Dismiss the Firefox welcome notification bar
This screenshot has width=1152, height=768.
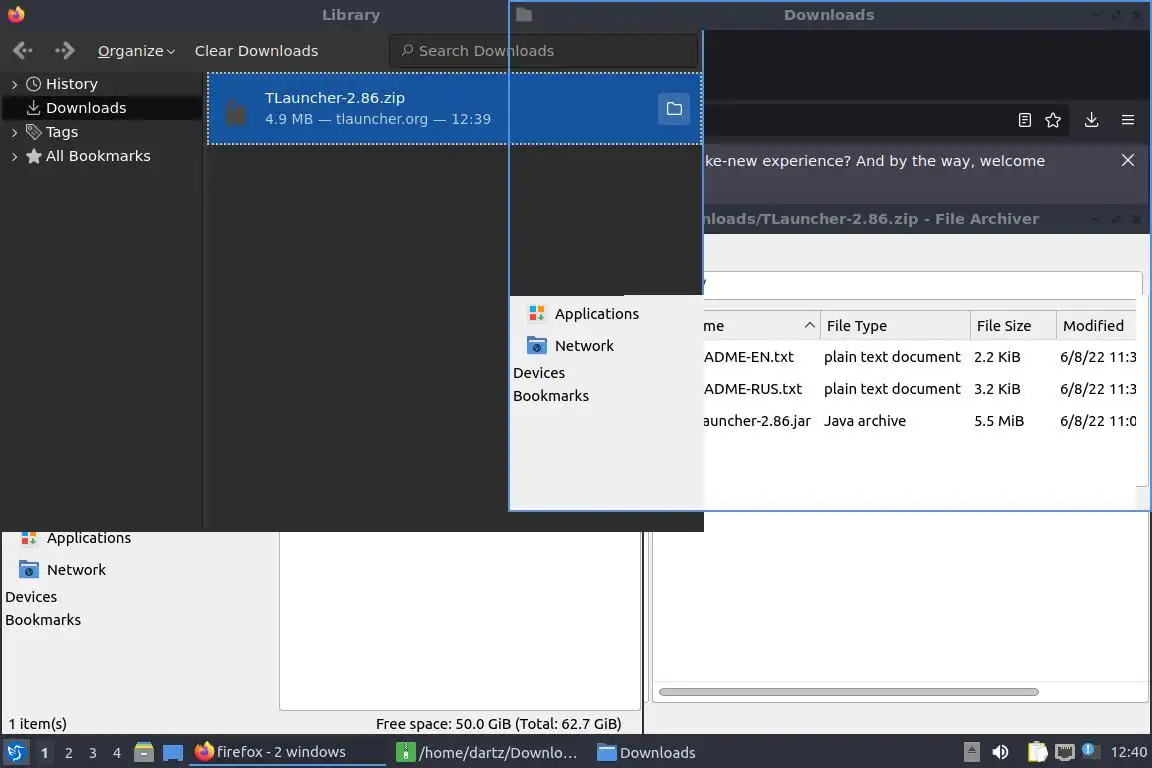[x=1128, y=160]
